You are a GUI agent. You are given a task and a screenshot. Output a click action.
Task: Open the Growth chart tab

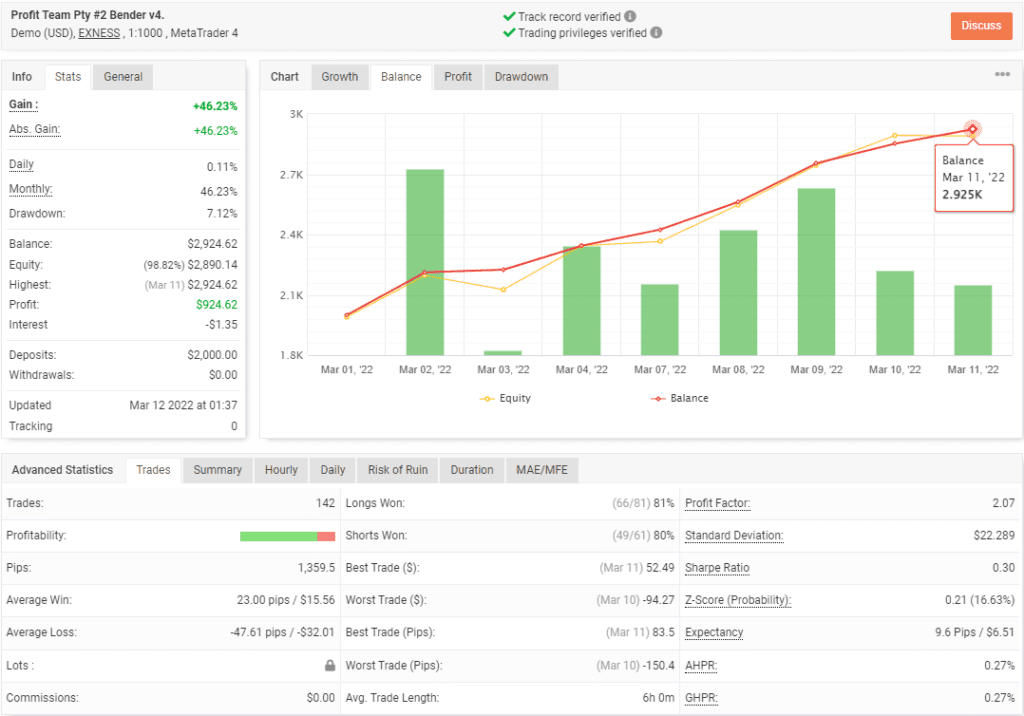tap(341, 76)
